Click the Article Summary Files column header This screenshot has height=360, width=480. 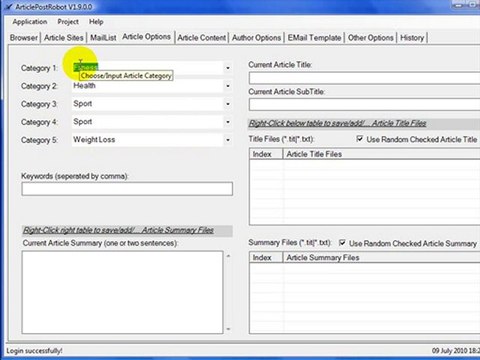(x=382, y=257)
